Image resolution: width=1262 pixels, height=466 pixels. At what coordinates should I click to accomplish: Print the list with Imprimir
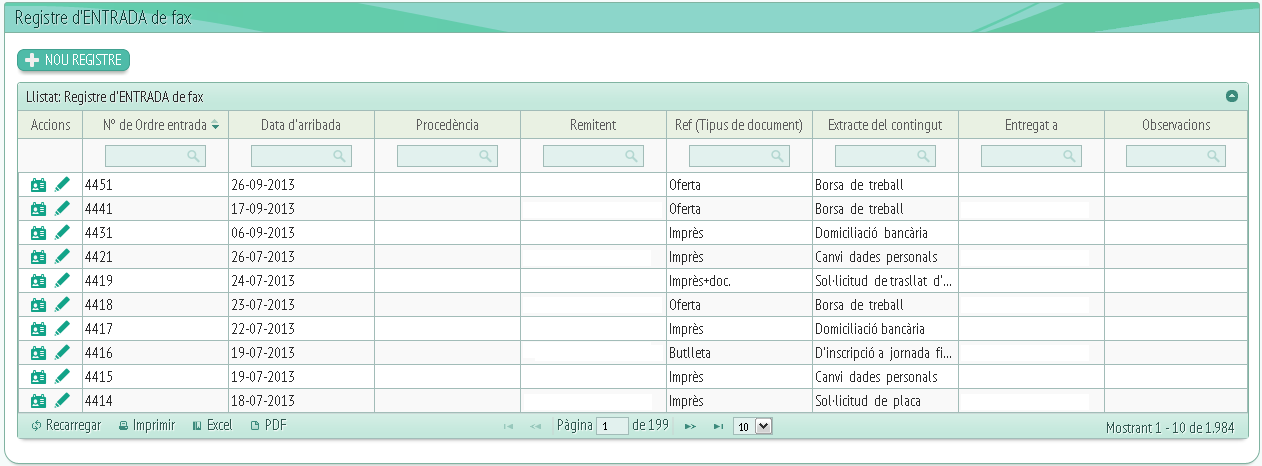click(x=146, y=426)
